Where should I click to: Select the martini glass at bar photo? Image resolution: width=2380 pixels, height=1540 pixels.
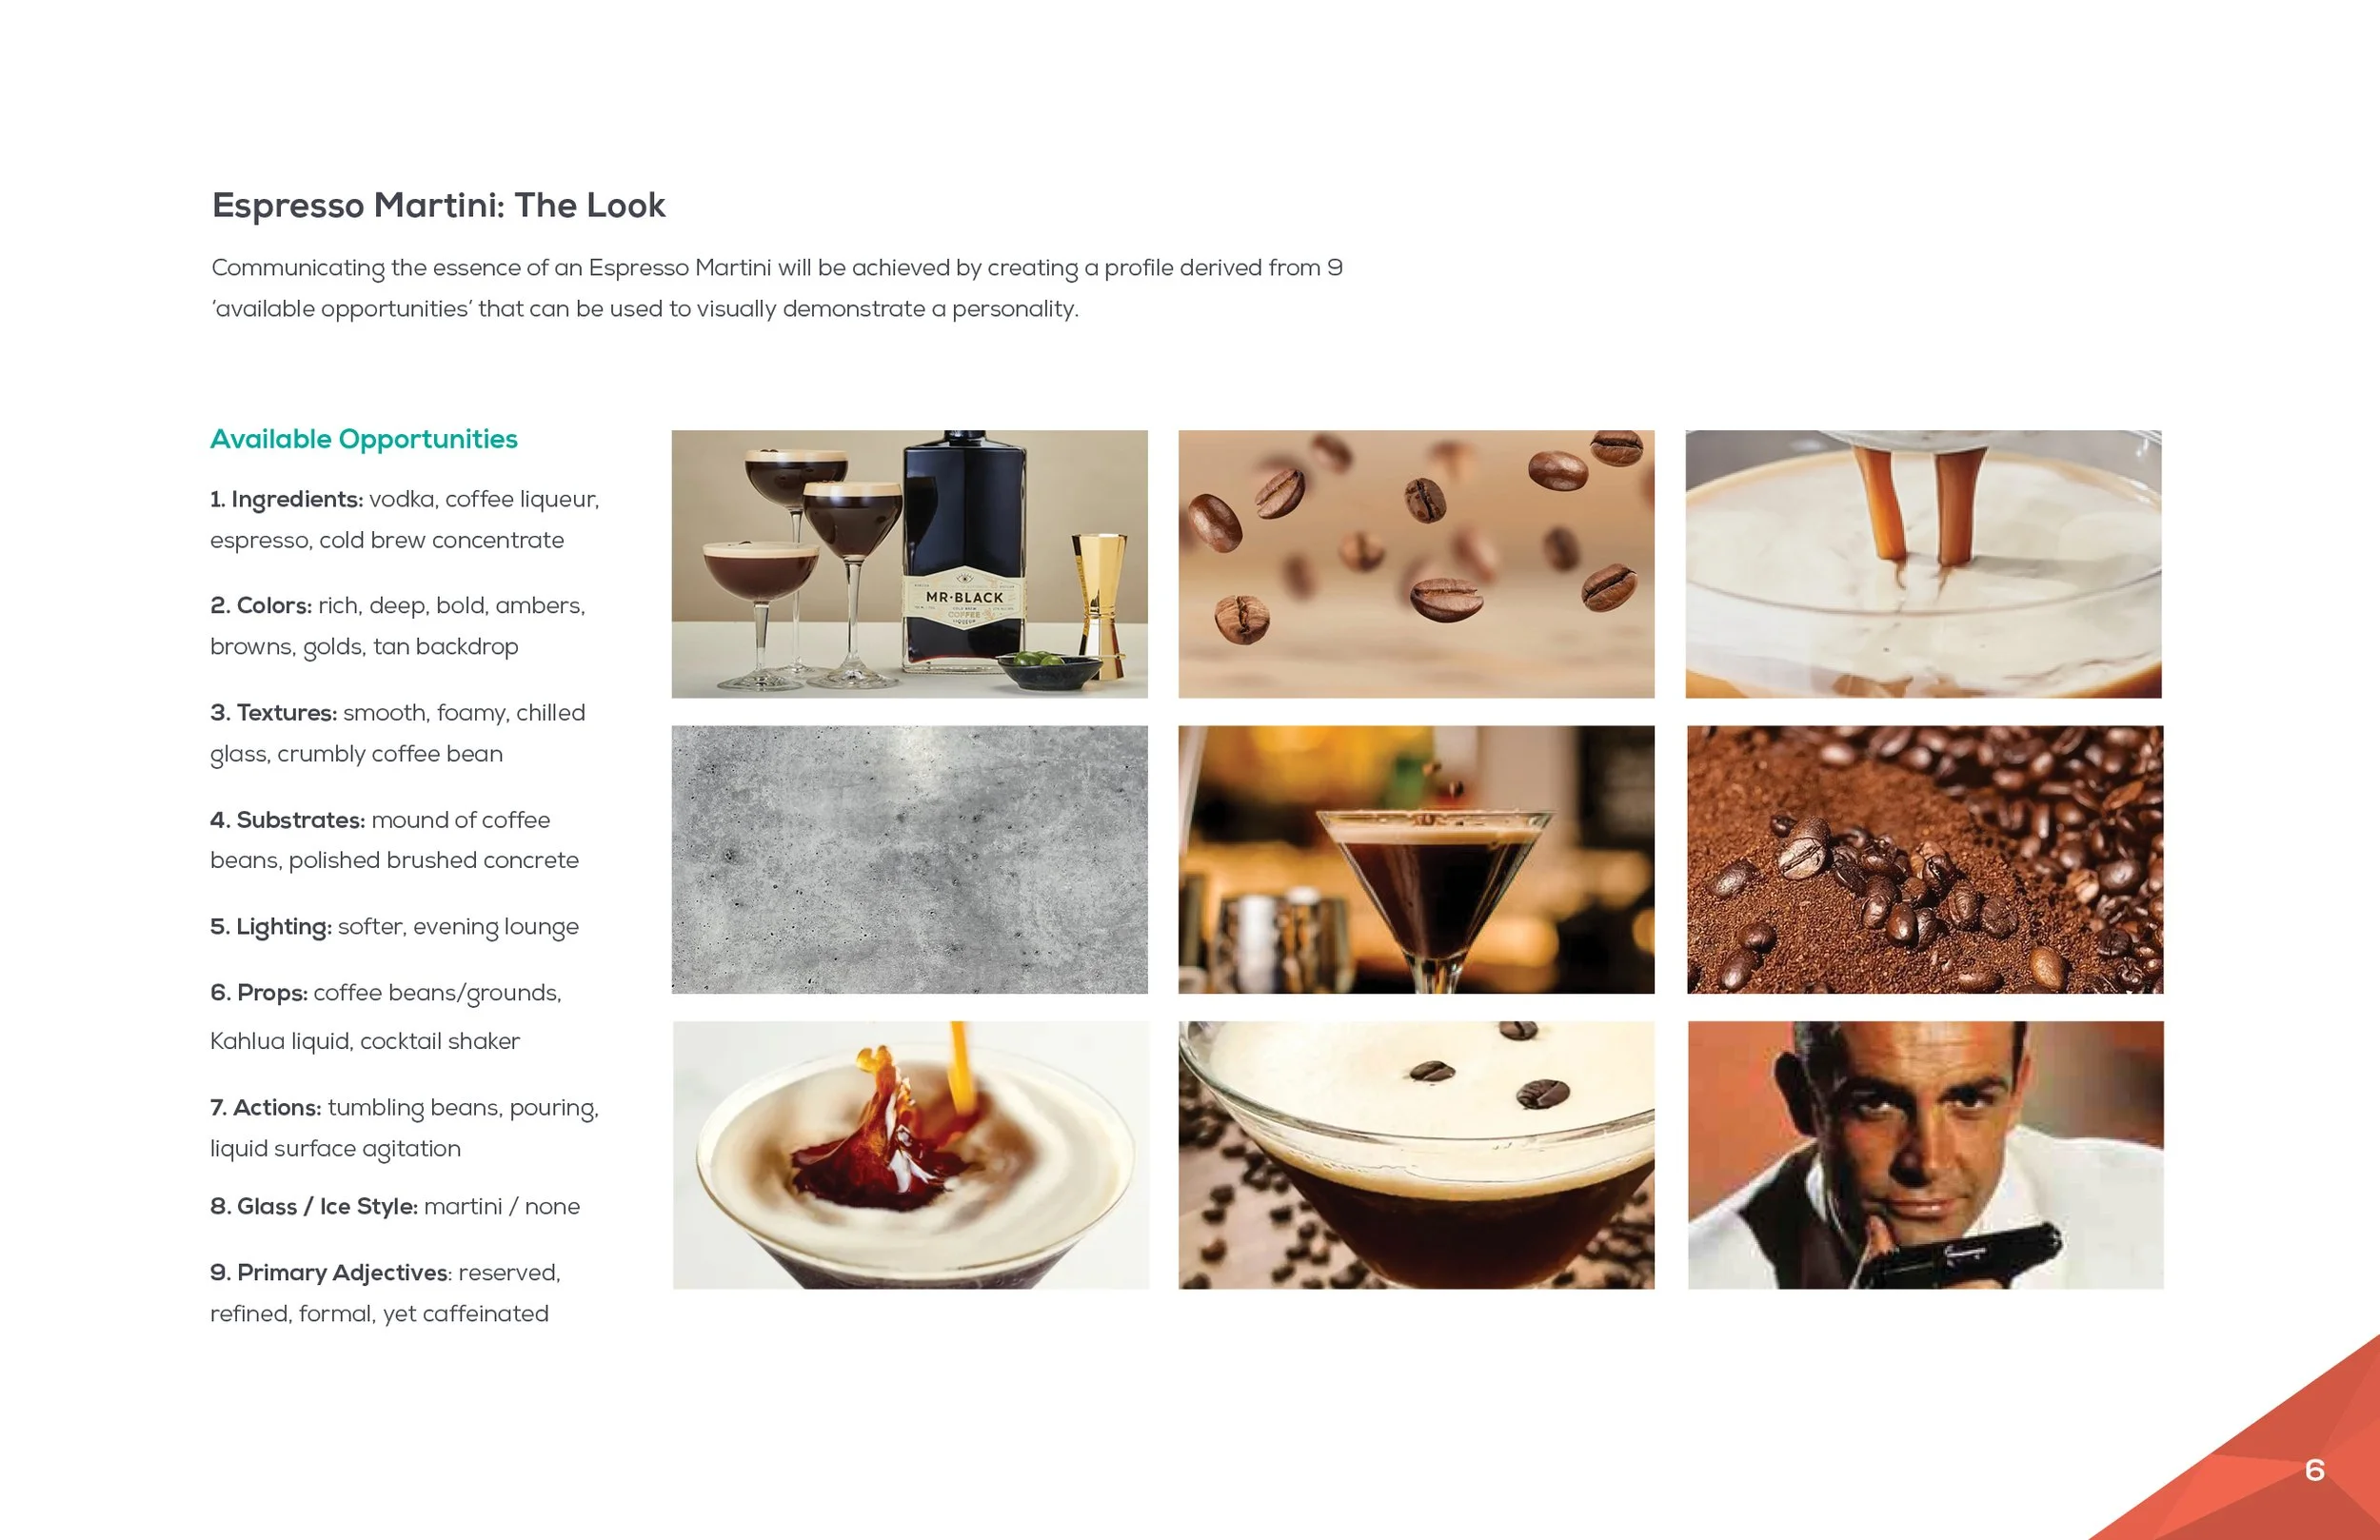pos(1416,859)
